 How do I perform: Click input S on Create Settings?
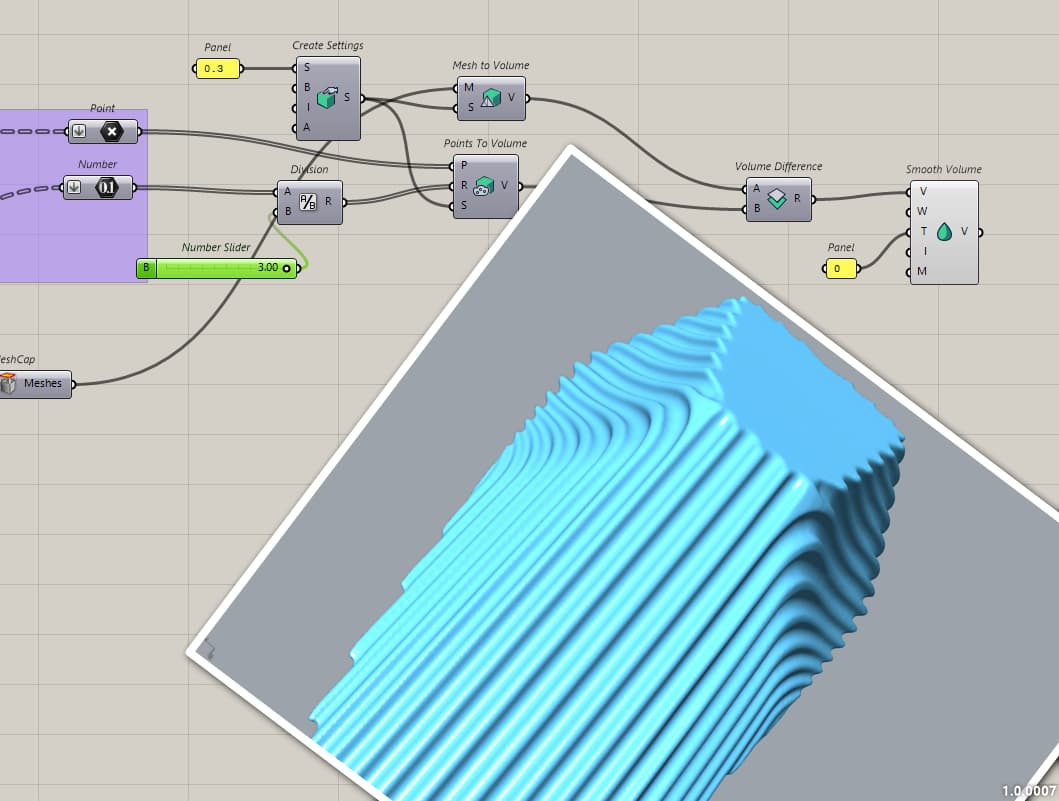pos(307,68)
